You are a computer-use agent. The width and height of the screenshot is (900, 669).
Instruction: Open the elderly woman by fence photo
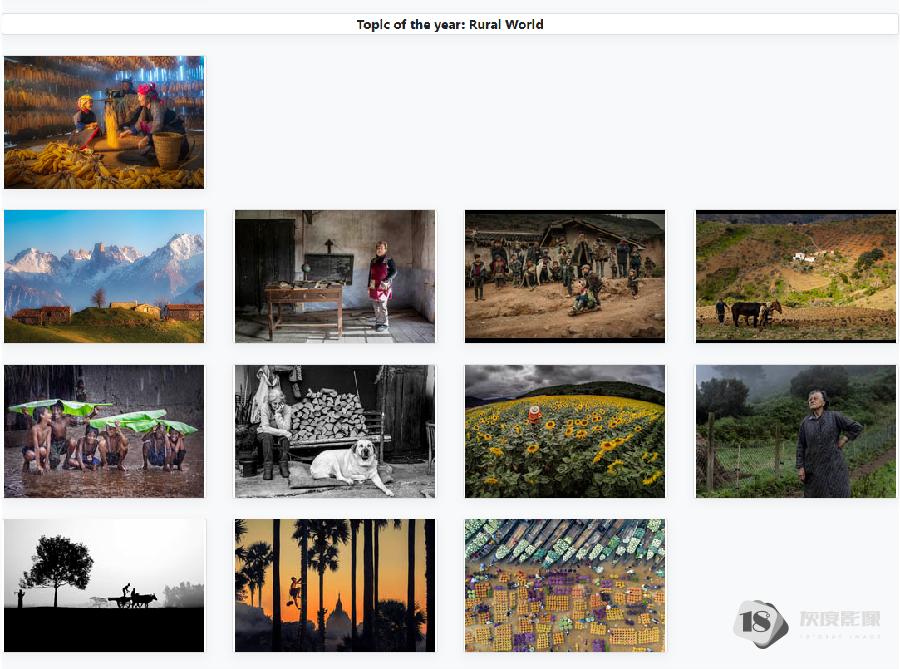point(796,431)
